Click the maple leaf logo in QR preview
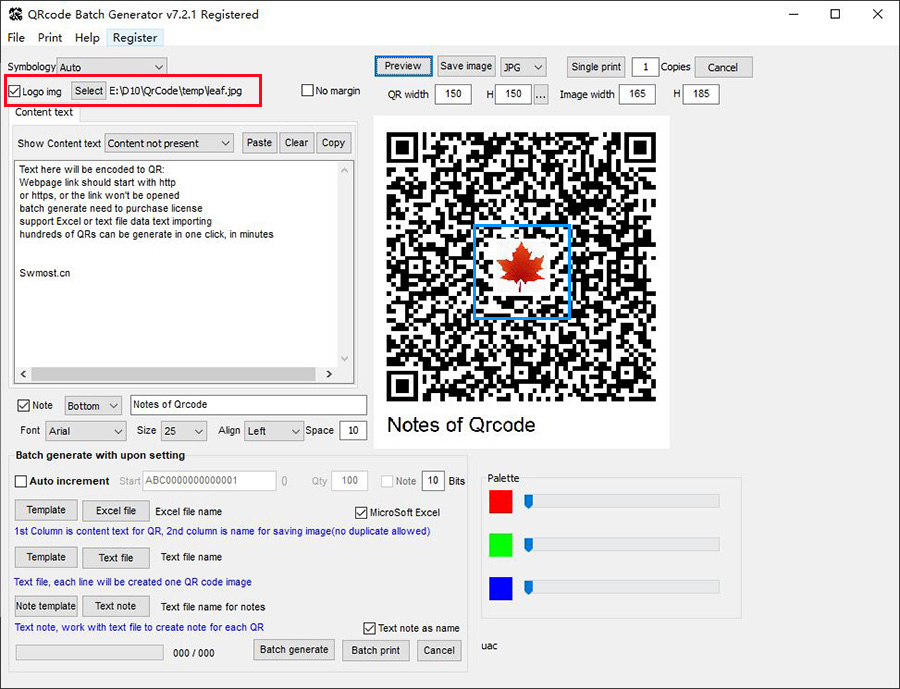Image resolution: width=900 pixels, height=689 pixels. tap(521, 268)
